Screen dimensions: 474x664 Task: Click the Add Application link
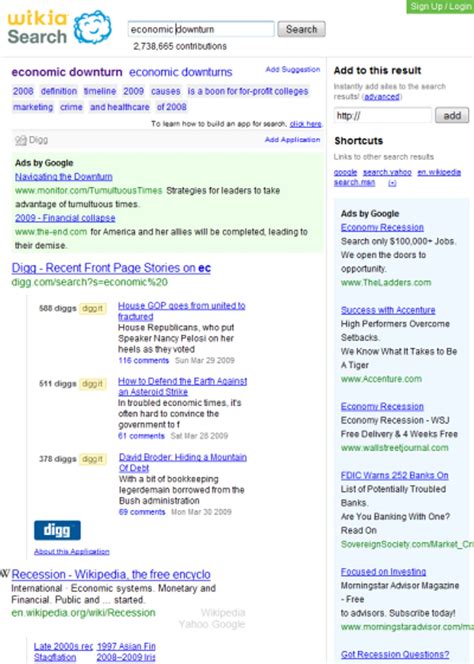(x=292, y=140)
